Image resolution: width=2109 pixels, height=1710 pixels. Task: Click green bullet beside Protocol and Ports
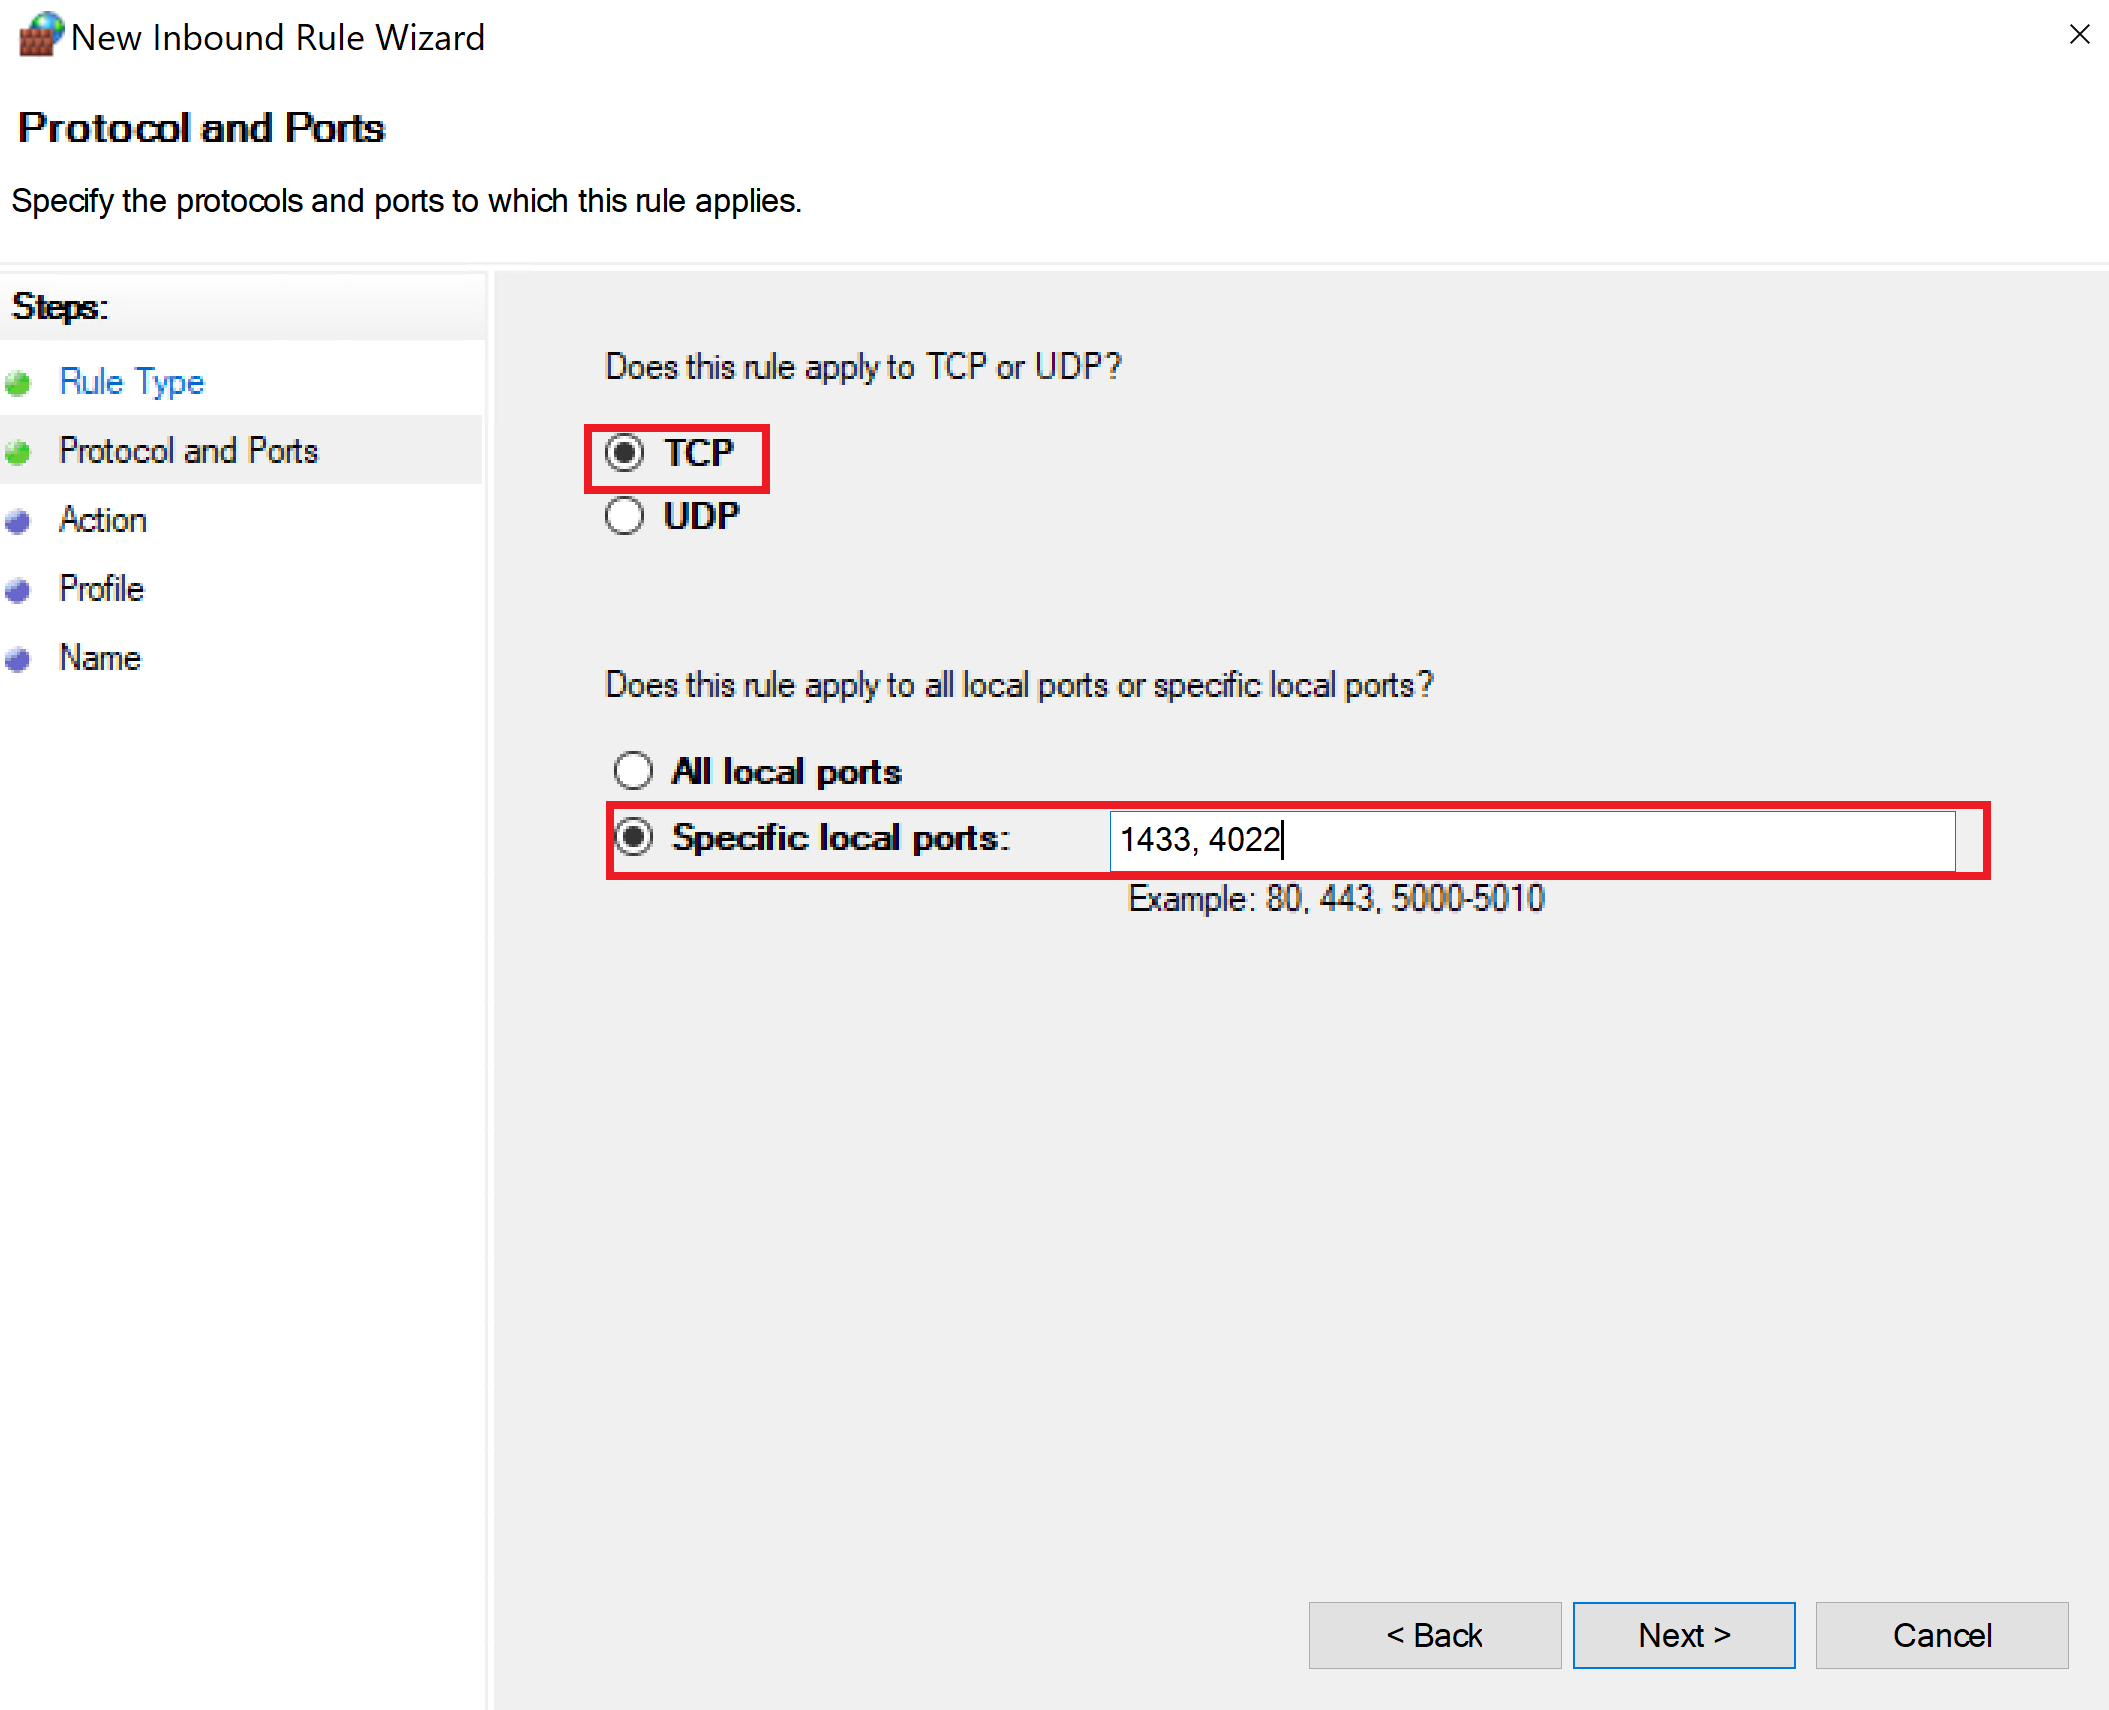(x=18, y=452)
